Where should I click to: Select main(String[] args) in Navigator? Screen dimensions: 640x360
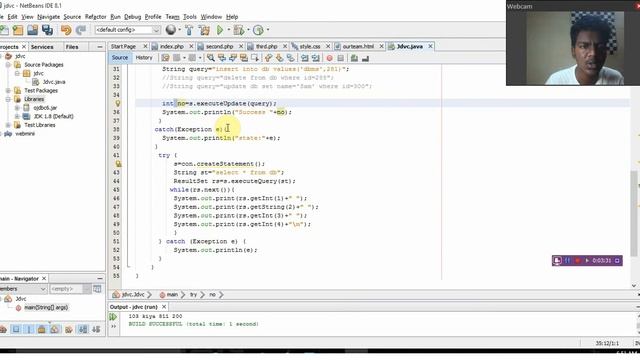pyautogui.click(x=46, y=308)
